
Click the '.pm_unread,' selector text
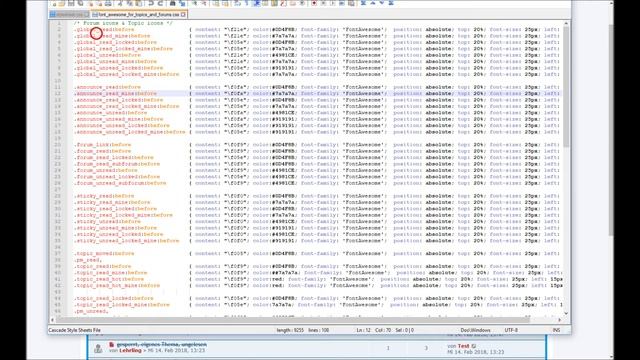coord(91,311)
